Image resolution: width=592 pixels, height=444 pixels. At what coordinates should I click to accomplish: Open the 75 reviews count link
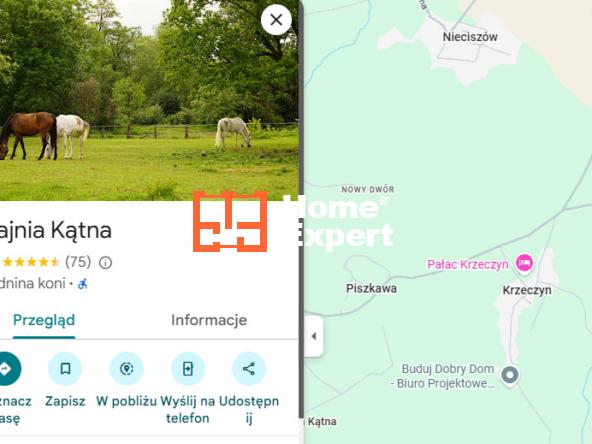pos(78,262)
